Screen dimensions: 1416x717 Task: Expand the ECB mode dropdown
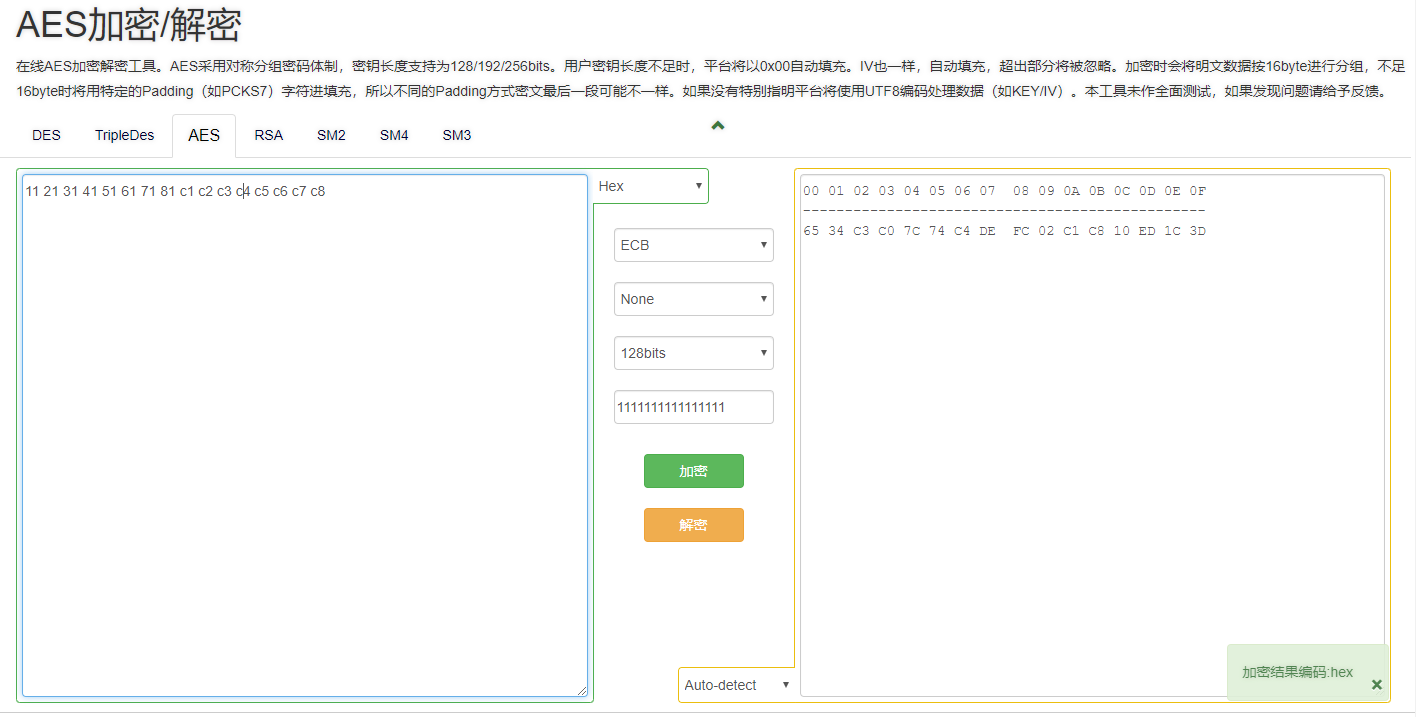(693, 245)
